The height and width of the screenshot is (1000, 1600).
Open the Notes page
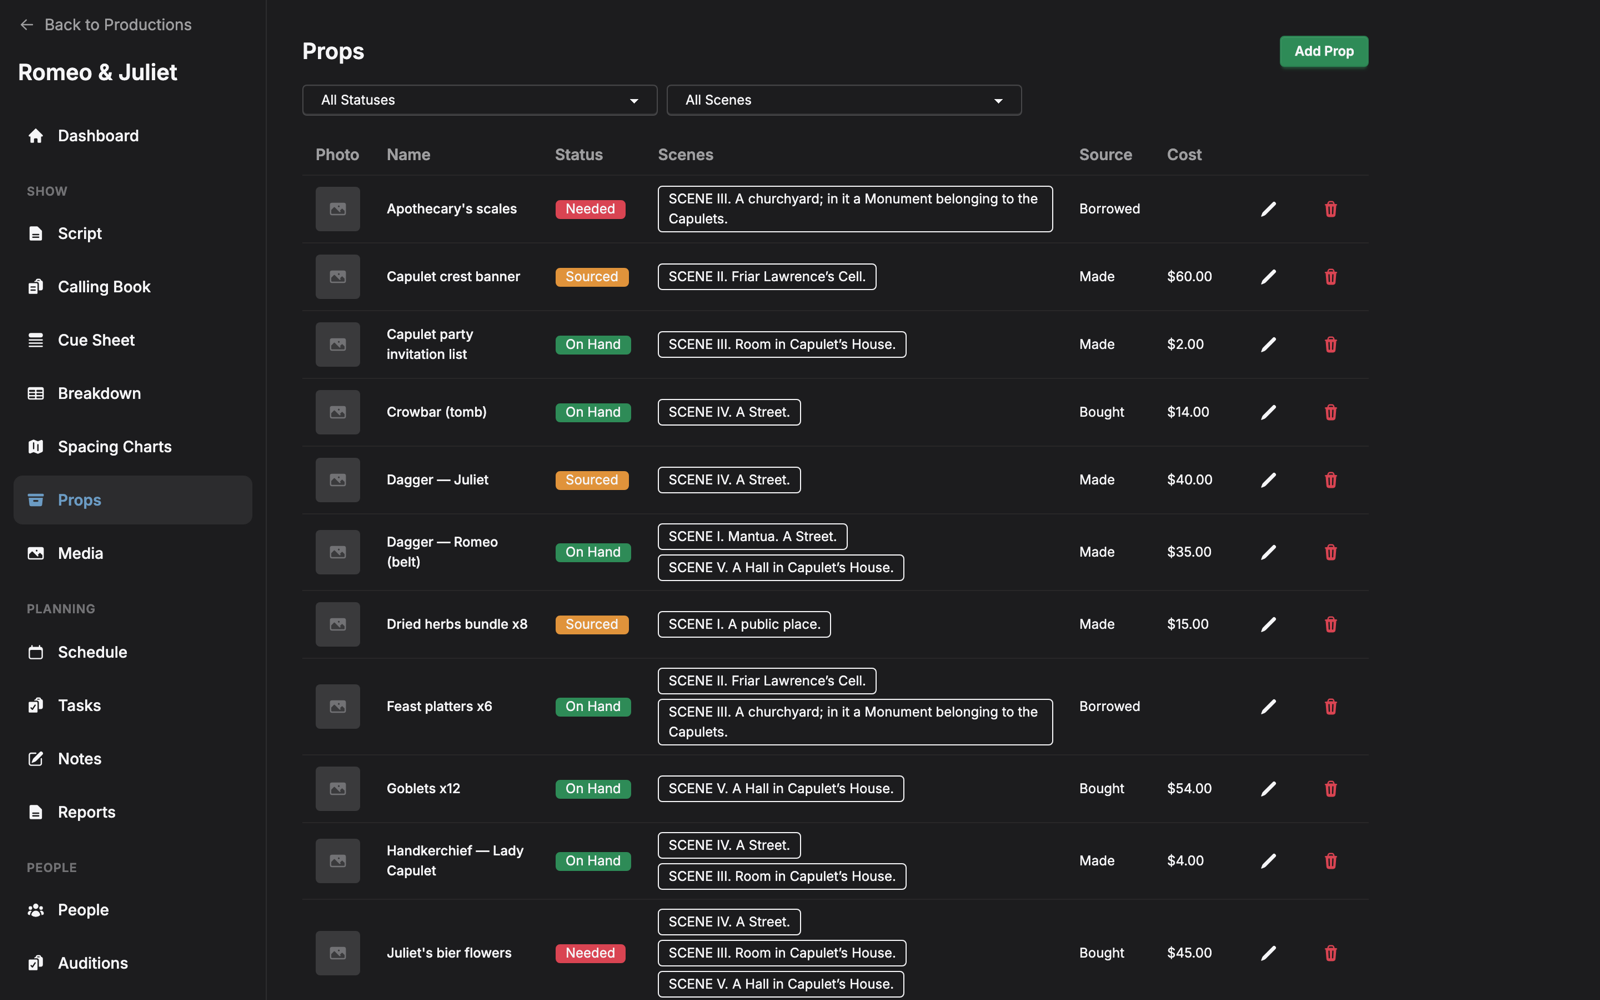pos(133,759)
